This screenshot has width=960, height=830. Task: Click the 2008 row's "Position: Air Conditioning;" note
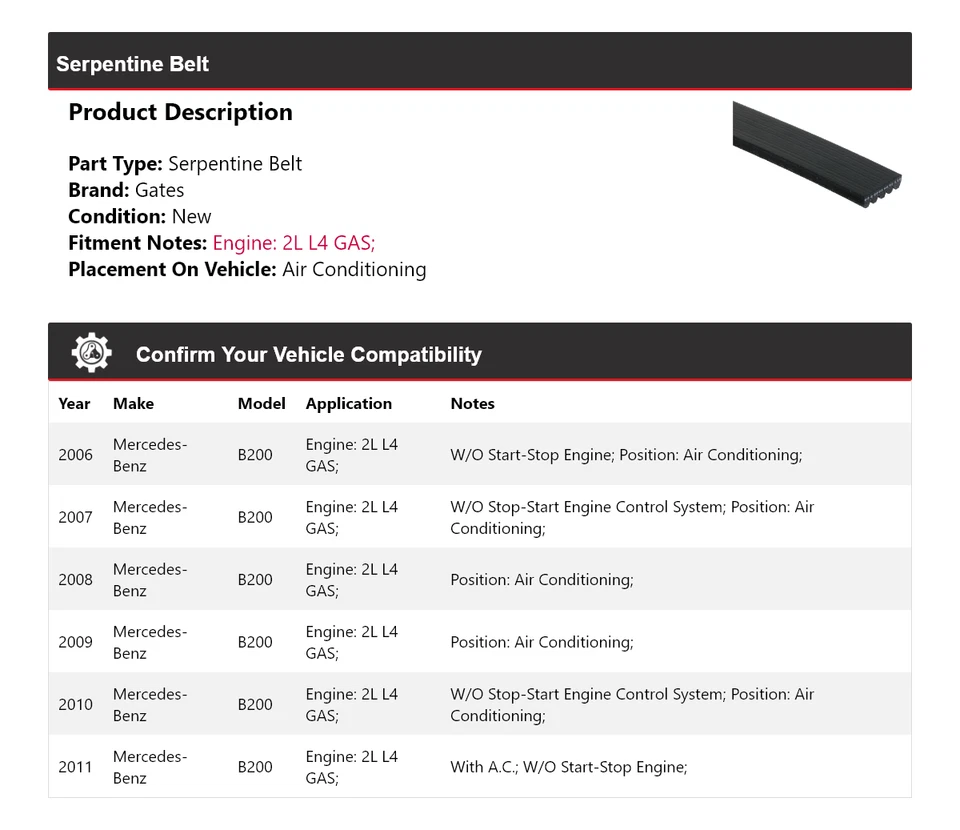(541, 580)
